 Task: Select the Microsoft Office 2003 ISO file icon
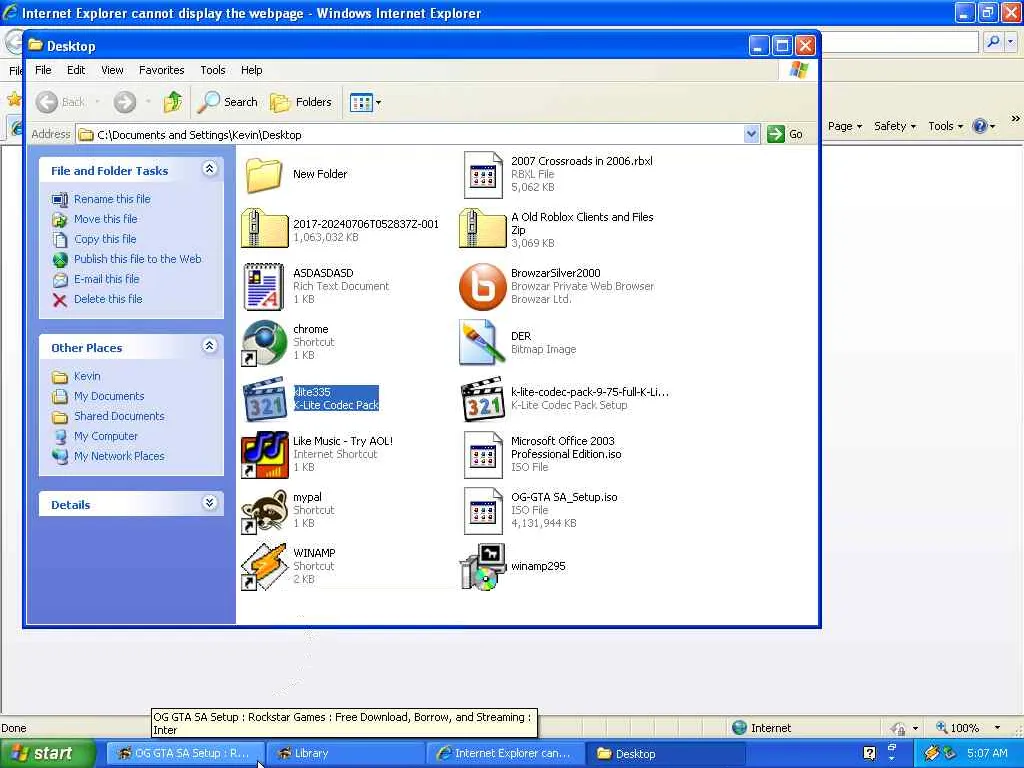tap(483, 455)
